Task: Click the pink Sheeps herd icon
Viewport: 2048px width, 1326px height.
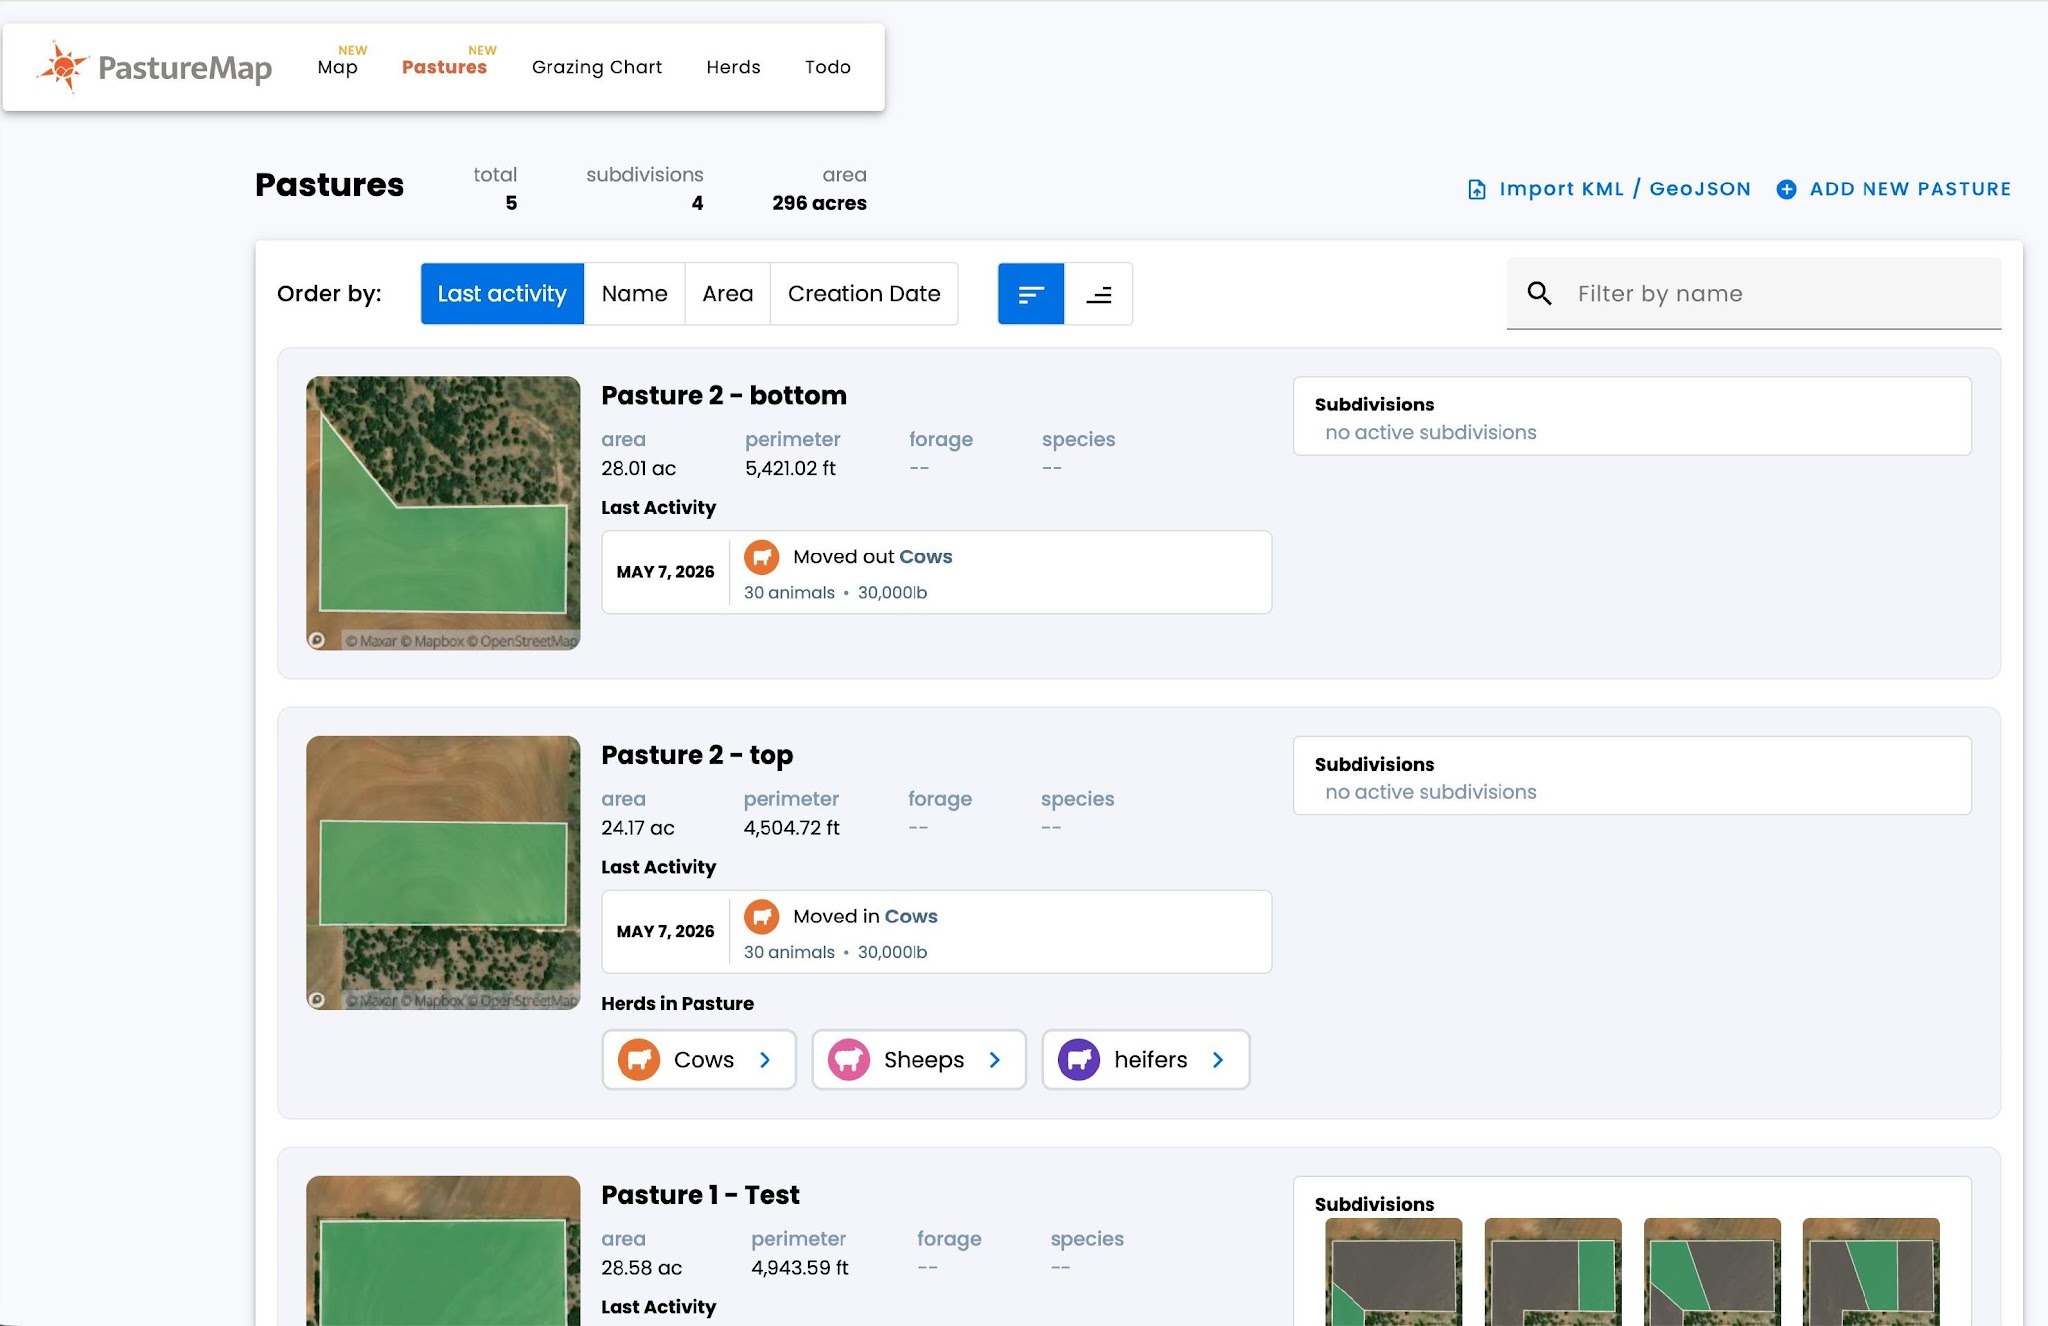Action: click(x=849, y=1060)
